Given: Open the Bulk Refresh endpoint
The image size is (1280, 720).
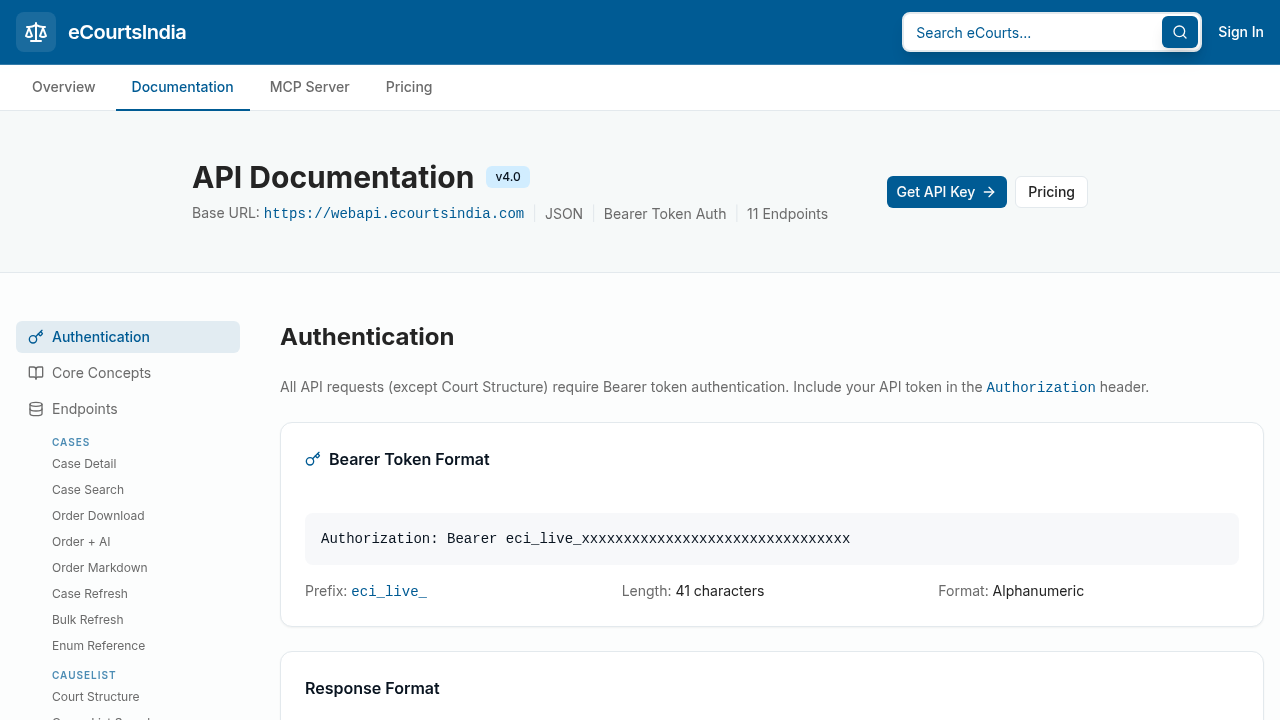Looking at the screenshot, I should click(88, 620).
